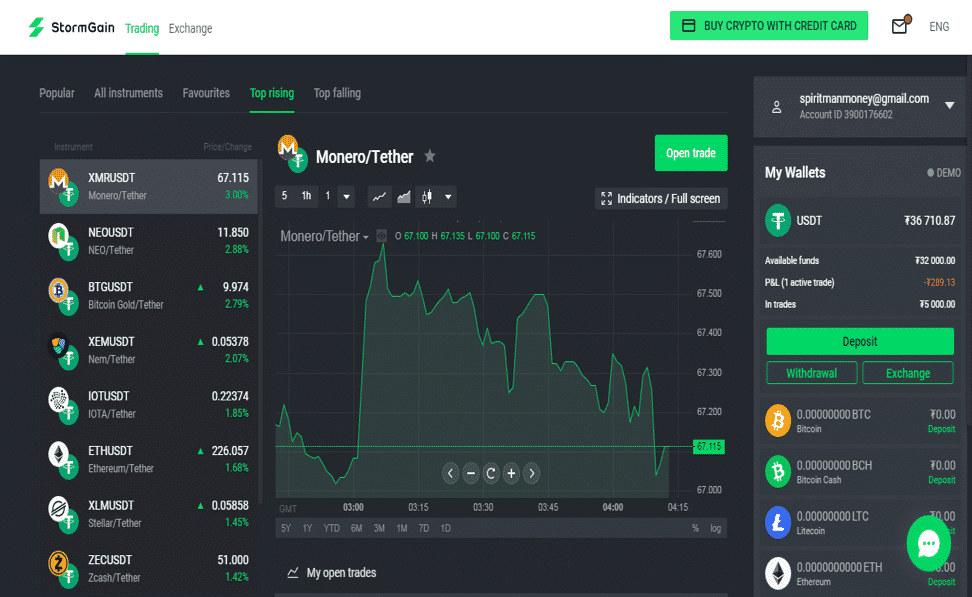
Task: Select the XMRUSDT instrument row
Action: coord(149,186)
